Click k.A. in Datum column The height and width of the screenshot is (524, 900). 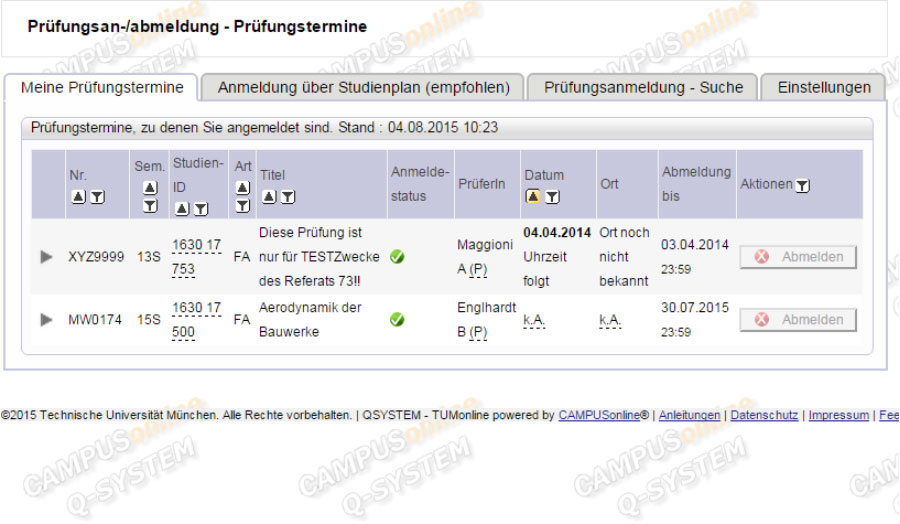coord(534,320)
